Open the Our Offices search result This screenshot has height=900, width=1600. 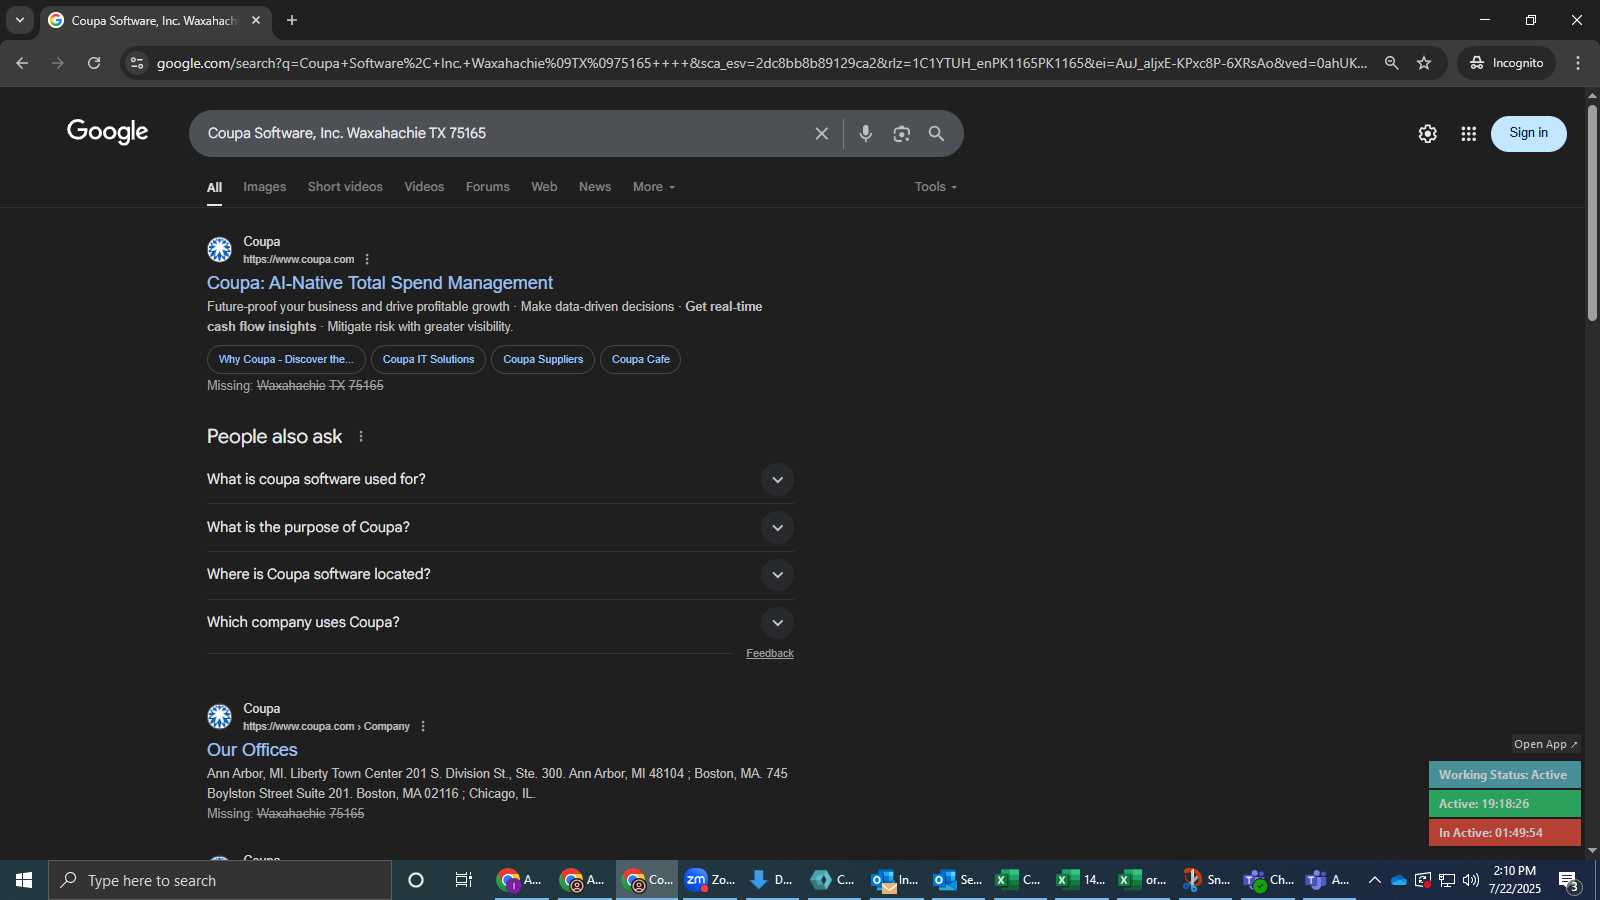coord(252,750)
